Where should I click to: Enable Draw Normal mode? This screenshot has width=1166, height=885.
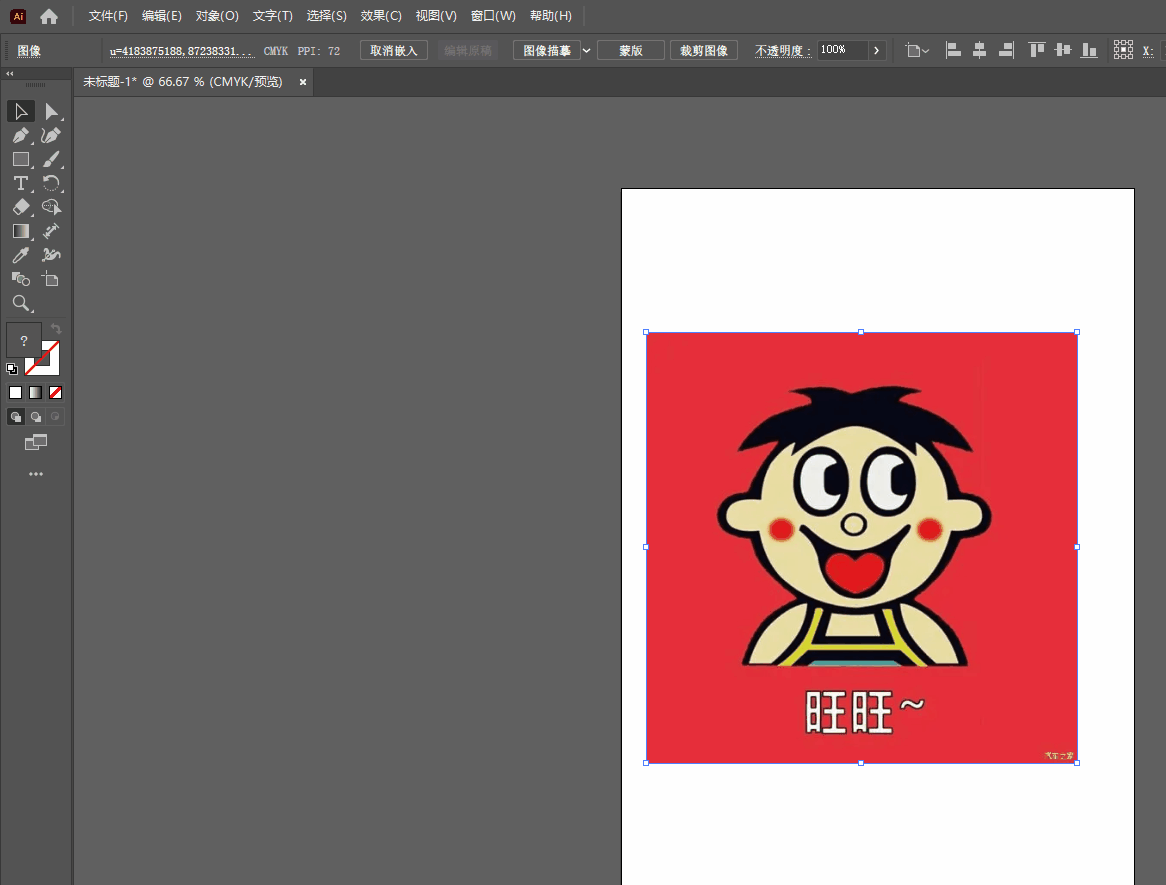coord(16,416)
